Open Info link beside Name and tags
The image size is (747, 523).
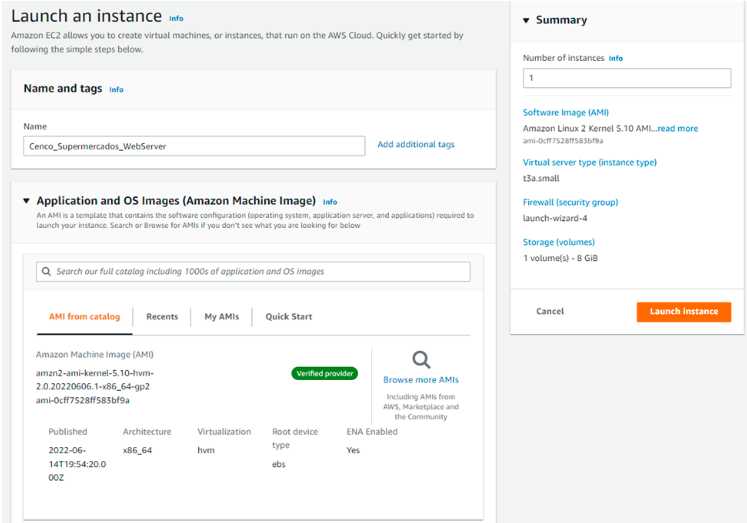(116, 90)
